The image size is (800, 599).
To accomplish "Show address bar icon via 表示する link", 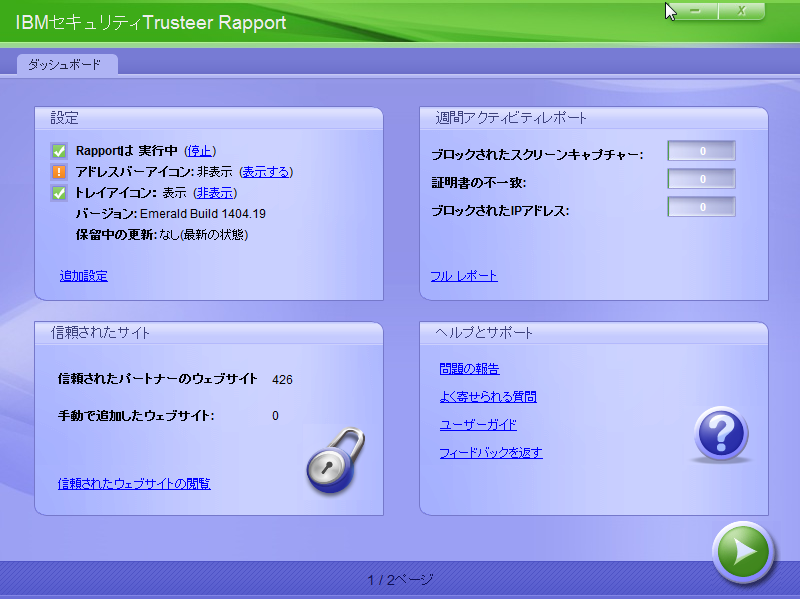I will [266, 172].
